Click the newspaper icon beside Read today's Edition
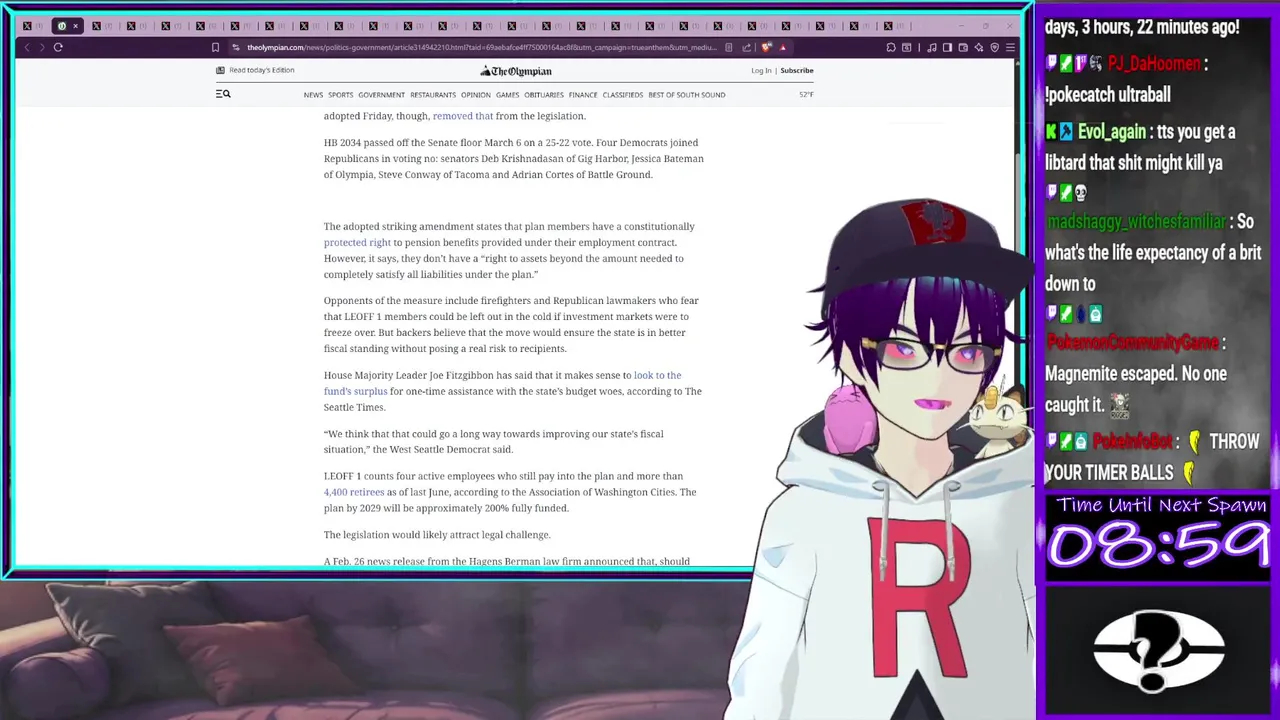The width and height of the screenshot is (1280, 720). point(220,70)
